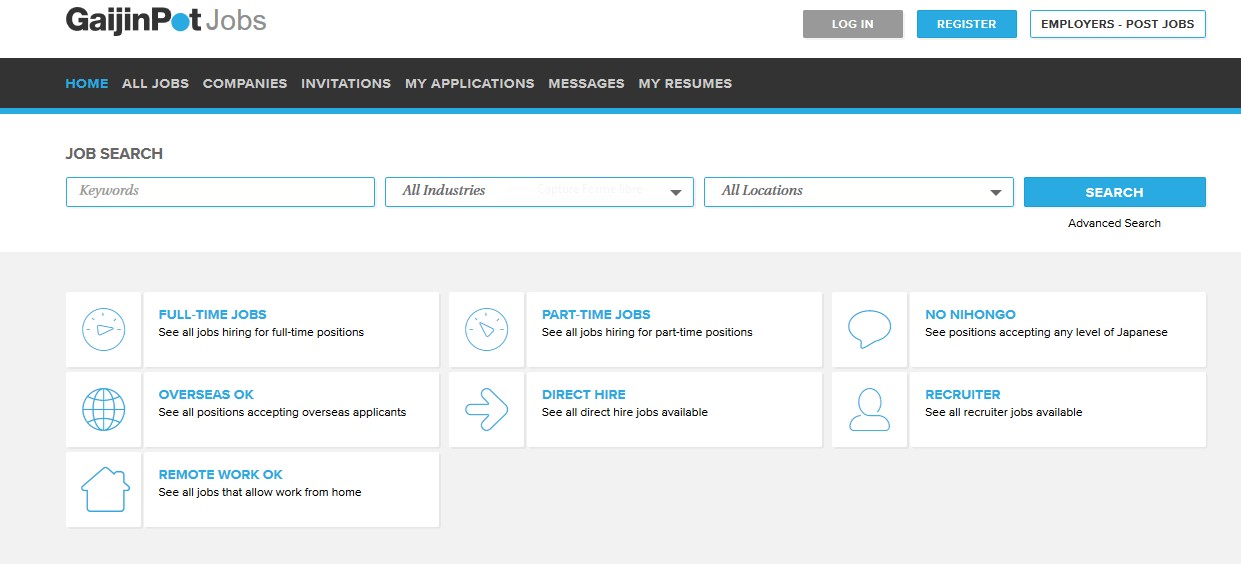The height and width of the screenshot is (564, 1241).
Task: Open the Recruiter link
Action: click(963, 394)
